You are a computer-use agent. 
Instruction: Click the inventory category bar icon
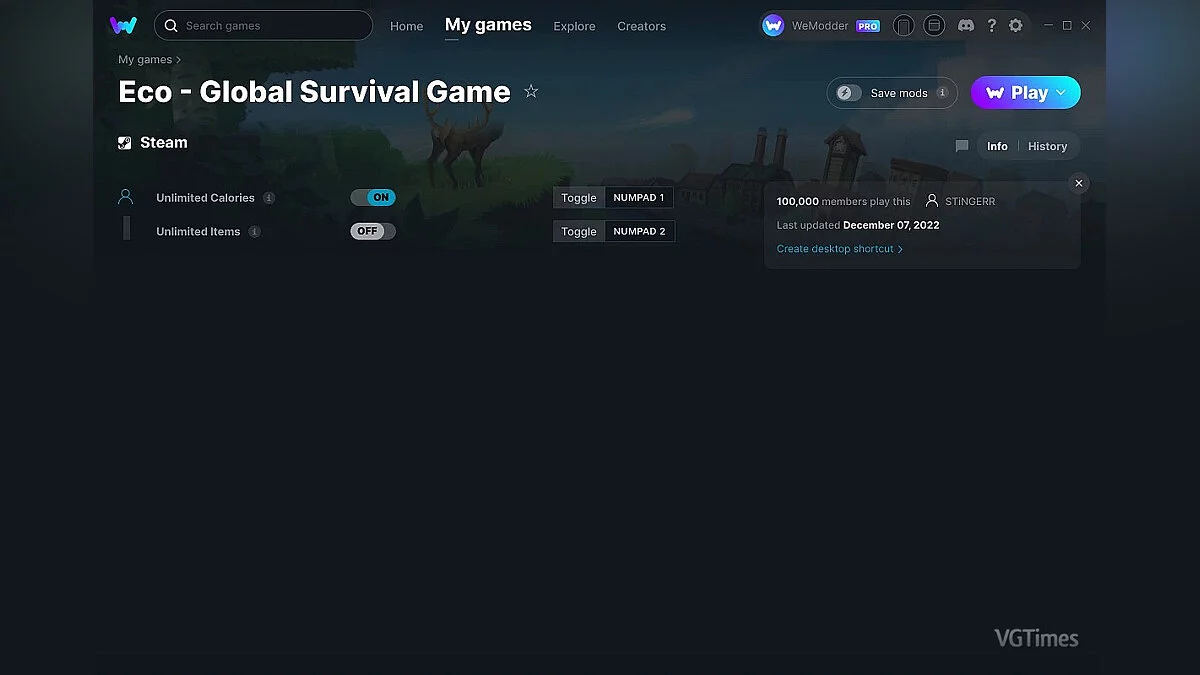point(126,229)
